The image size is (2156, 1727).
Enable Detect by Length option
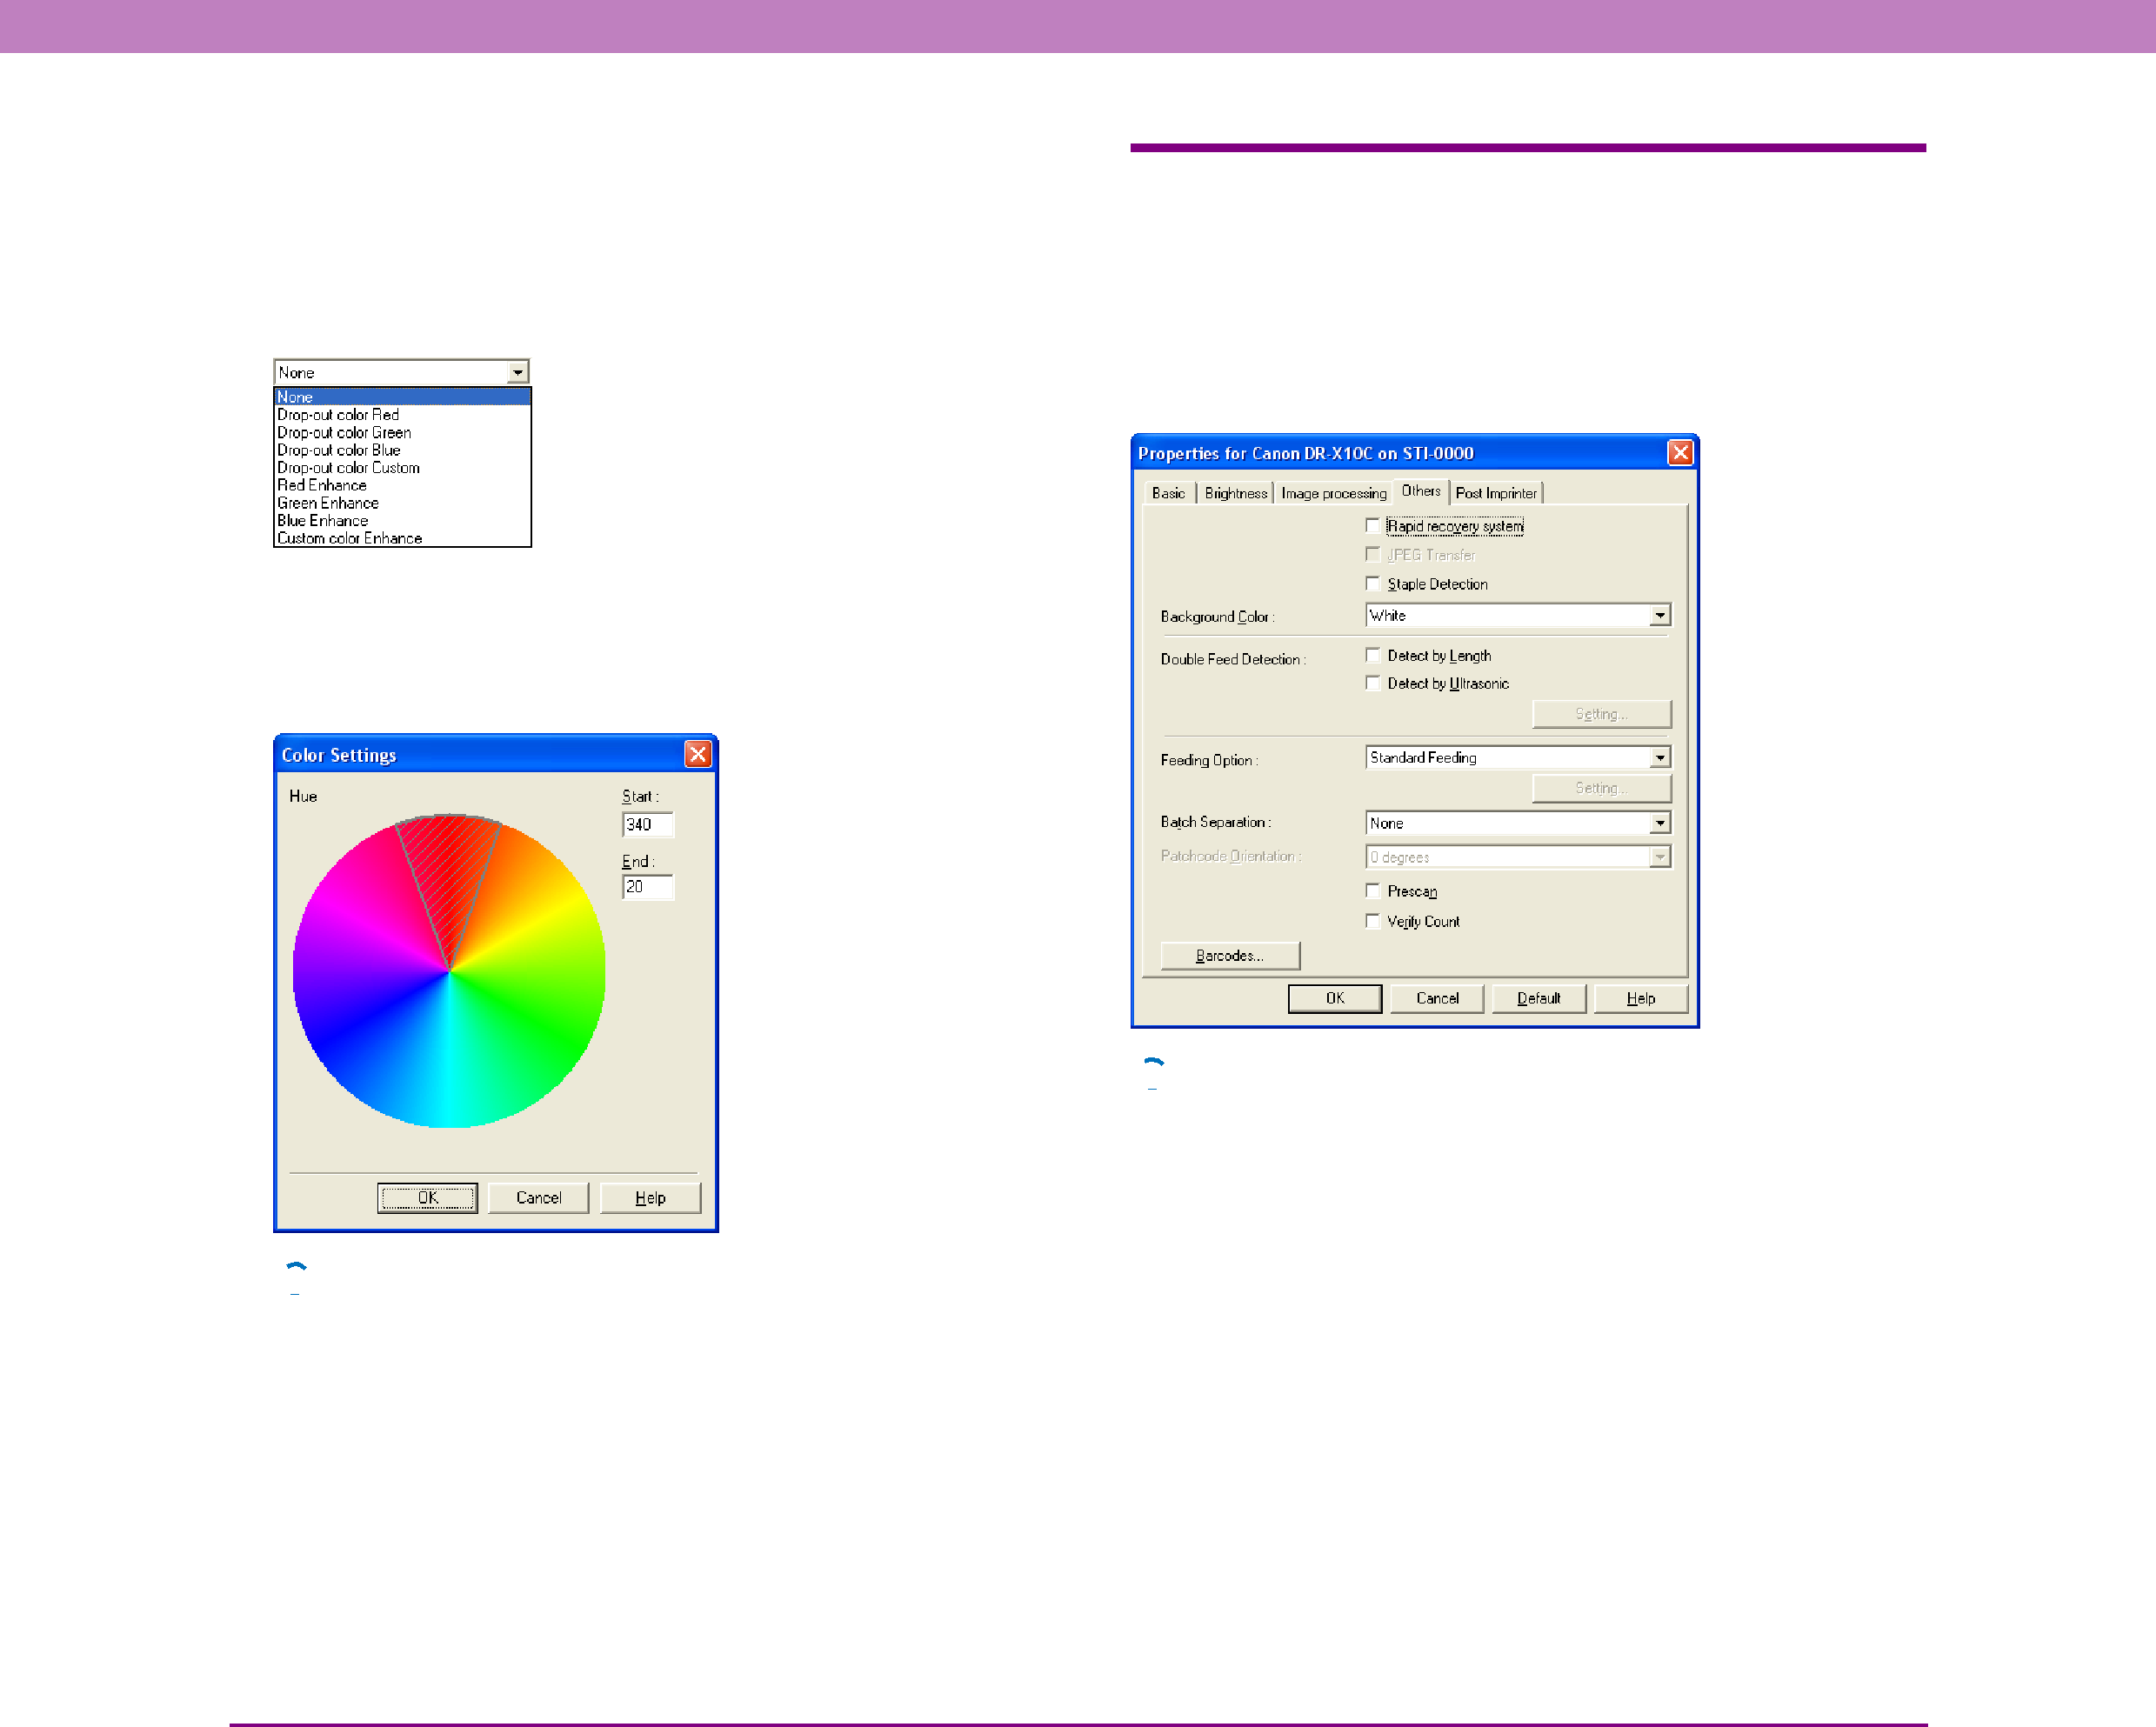pyautogui.click(x=1372, y=655)
